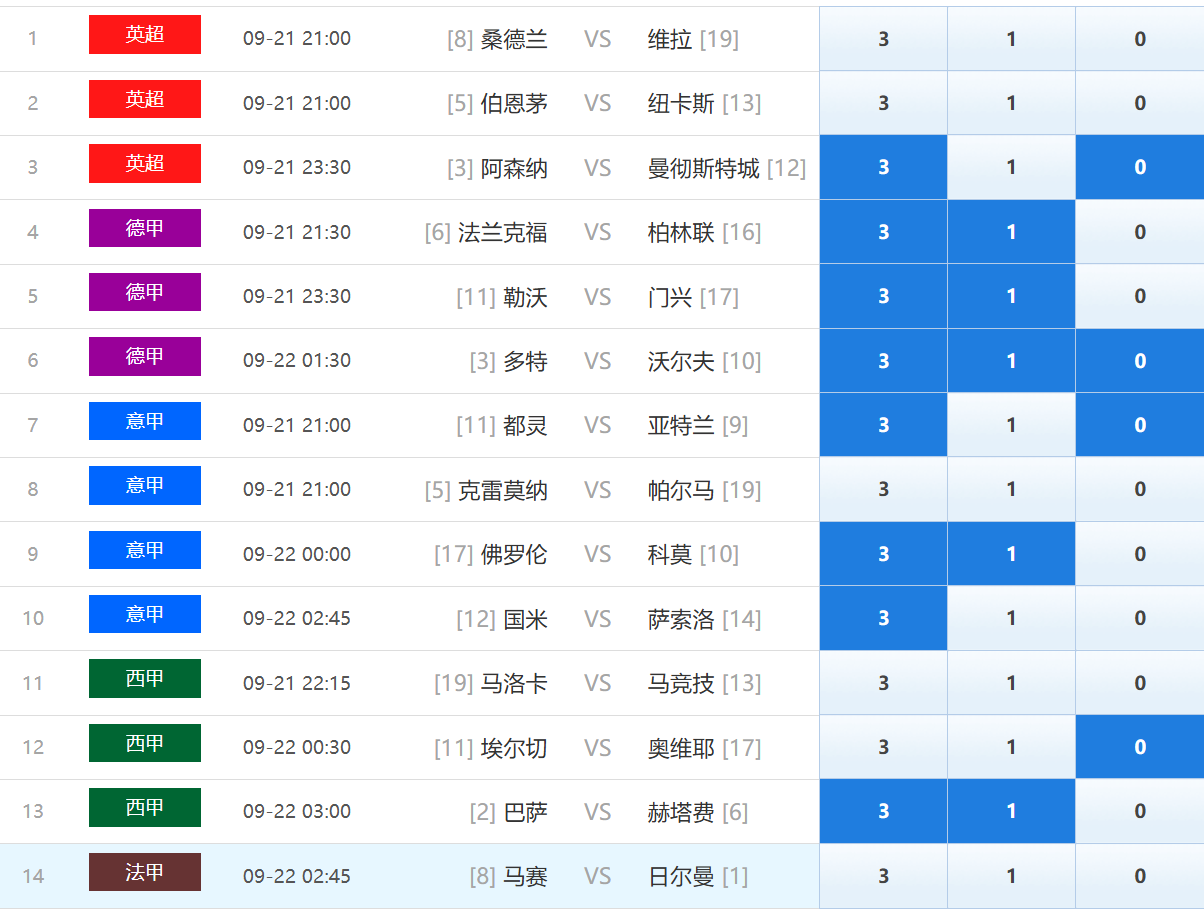1204x912 pixels.
Task: Select 1 for 马赛 vs 日尔曼
Action: pyautogui.click(x=1011, y=876)
